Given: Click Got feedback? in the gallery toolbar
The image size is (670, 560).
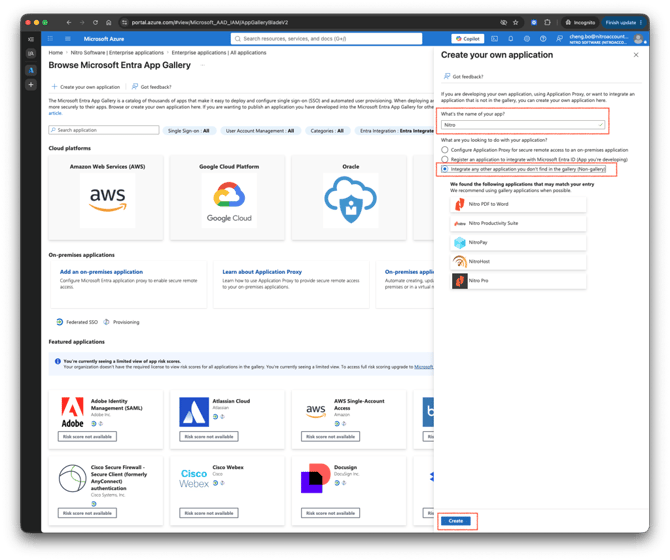Looking at the screenshot, I should [152, 87].
